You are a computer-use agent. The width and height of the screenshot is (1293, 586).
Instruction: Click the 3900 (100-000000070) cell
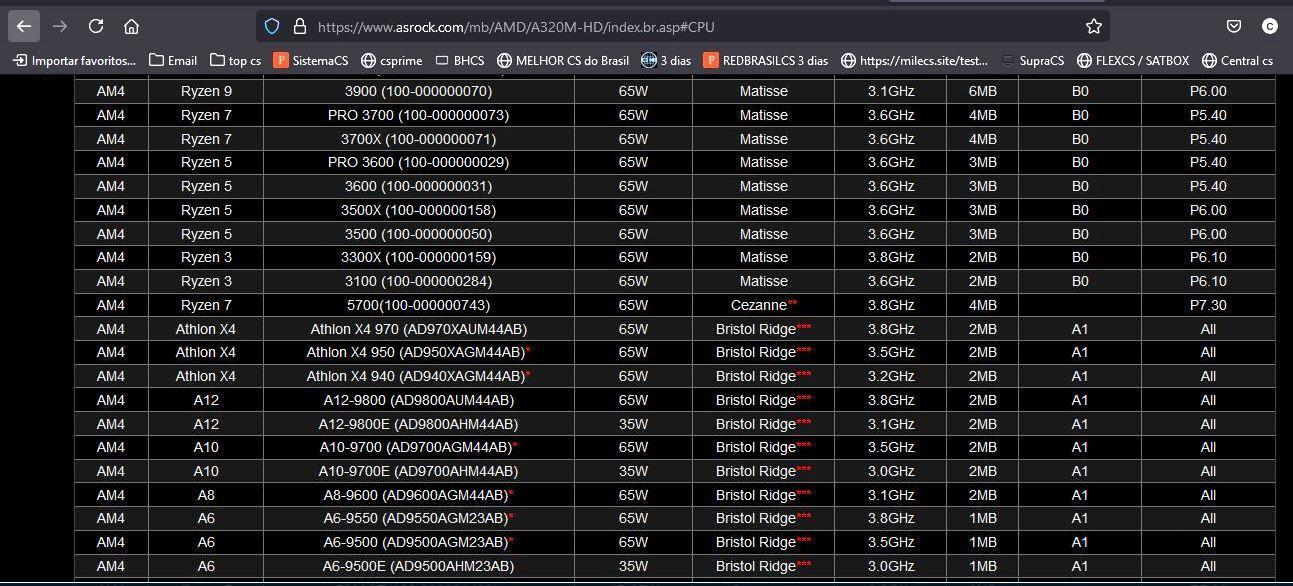(x=418, y=91)
